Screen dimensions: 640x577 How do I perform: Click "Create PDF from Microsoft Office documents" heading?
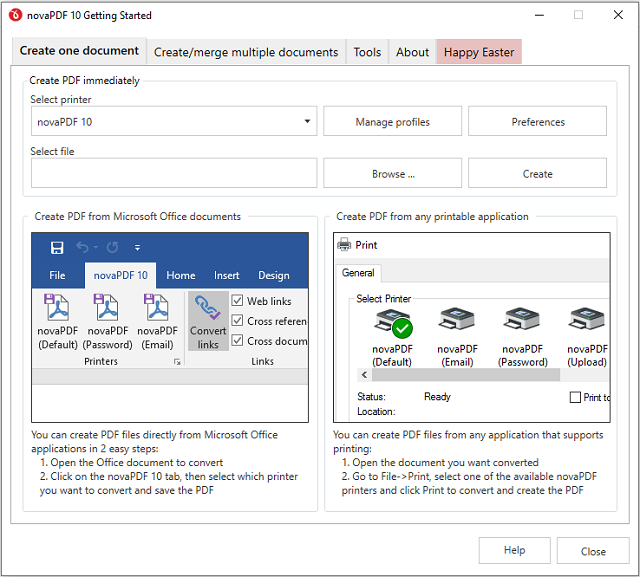click(138, 216)
